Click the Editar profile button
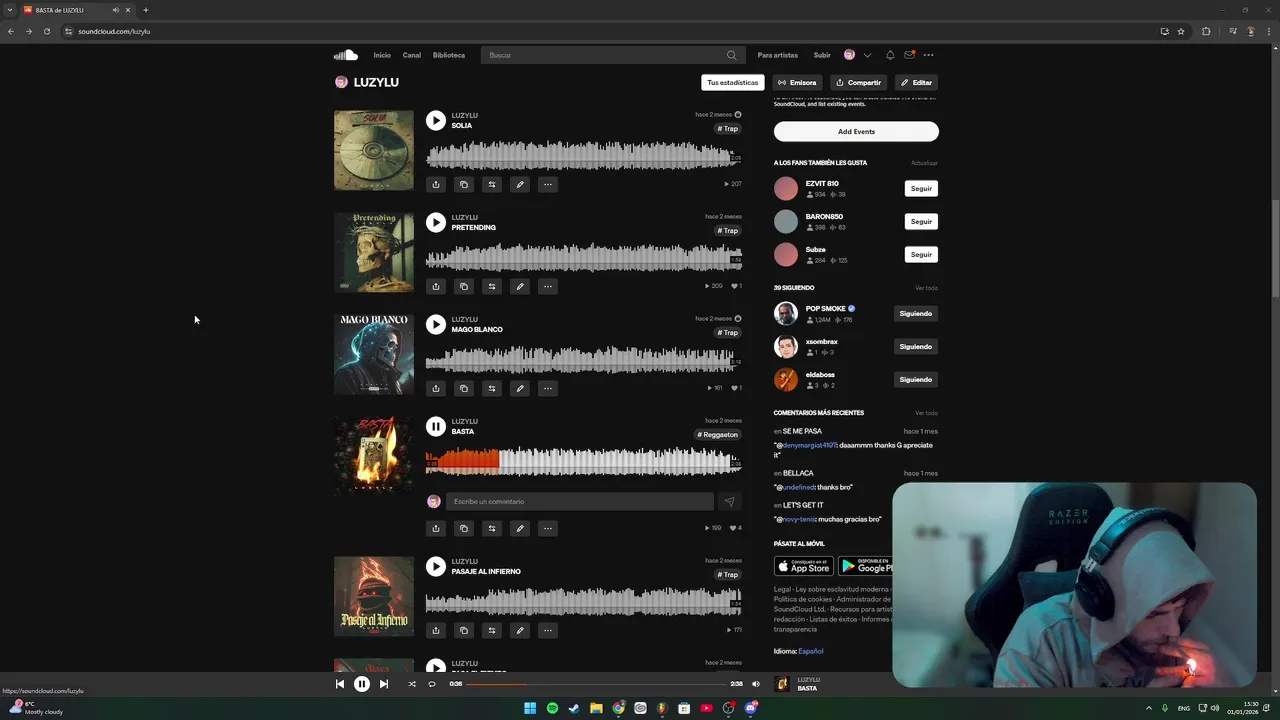Viewport: 1280px width, 720px height. pyautogui.click(x=916, y=83)
